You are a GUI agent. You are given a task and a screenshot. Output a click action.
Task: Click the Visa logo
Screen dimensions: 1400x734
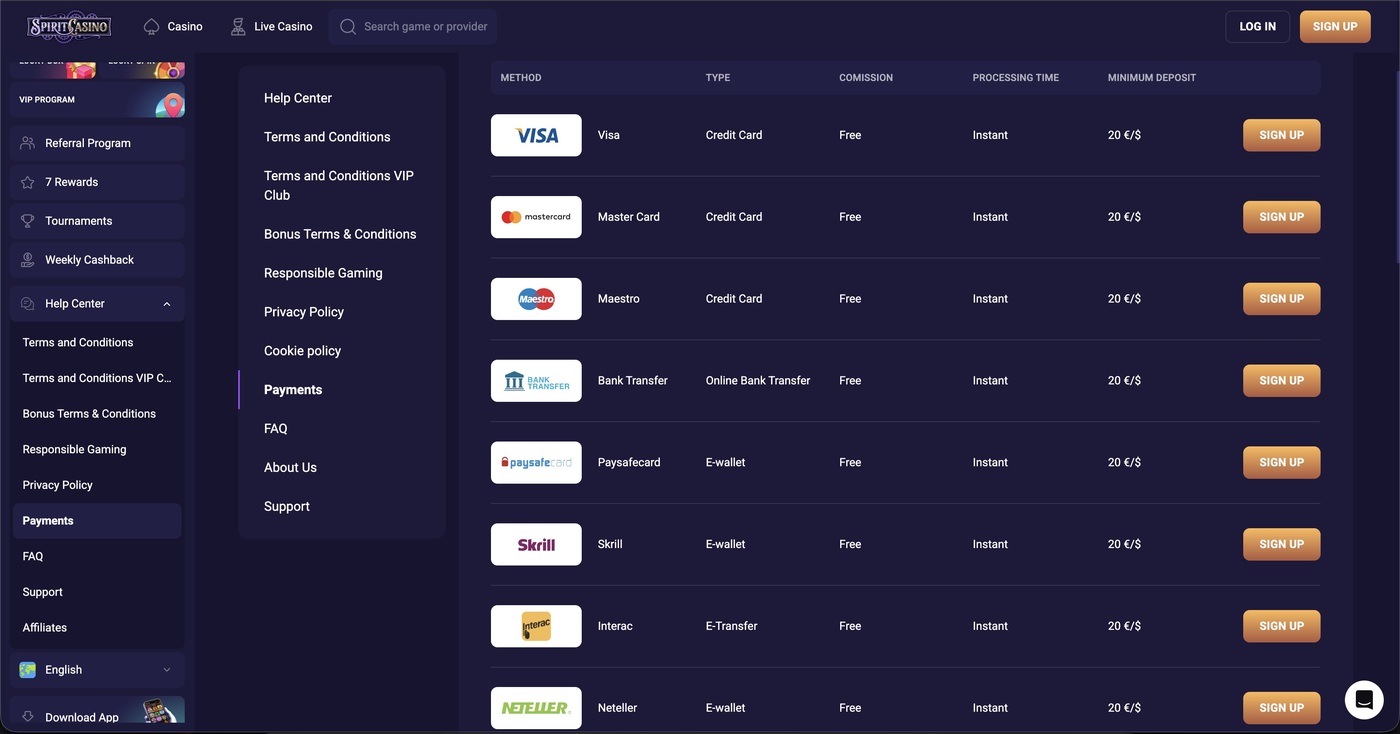pos(536,135)
